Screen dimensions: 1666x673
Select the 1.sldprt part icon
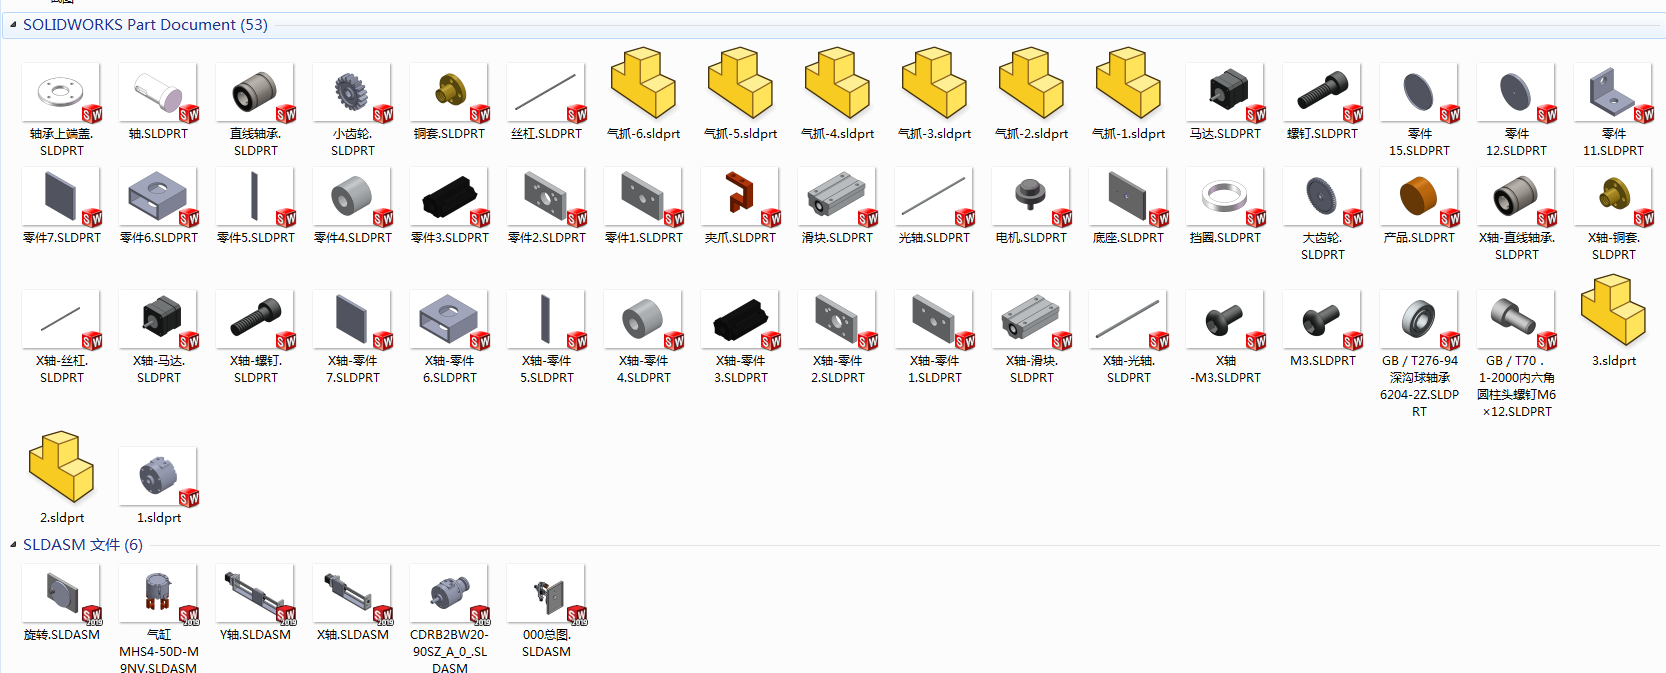(x=159, y=477)
